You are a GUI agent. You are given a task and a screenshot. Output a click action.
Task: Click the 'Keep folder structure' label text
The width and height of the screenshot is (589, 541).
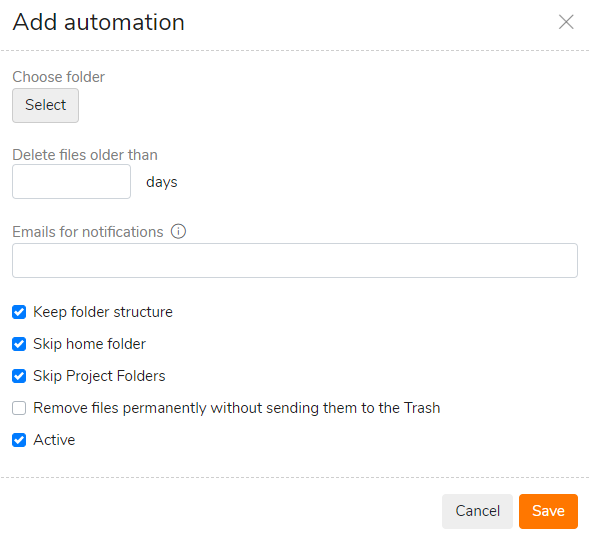point(103,312)
